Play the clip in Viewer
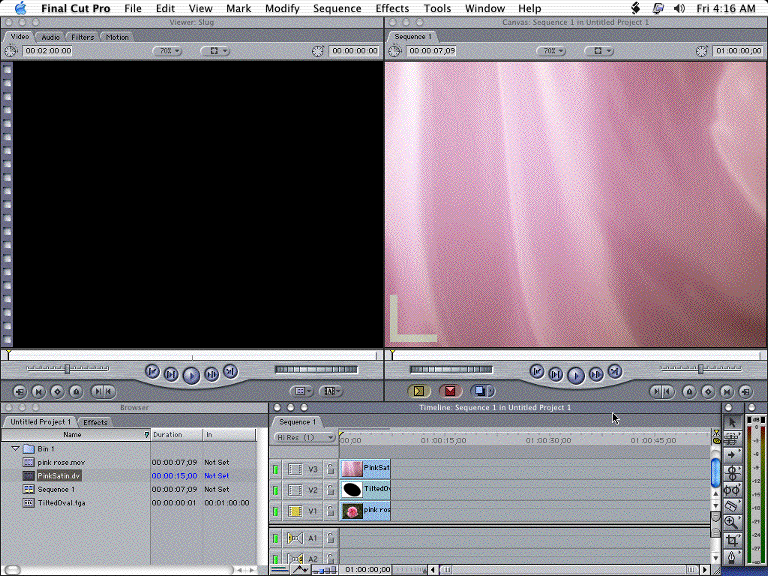Image resolution: width=768 pixels, height=576 pixels. click(191, 376)
